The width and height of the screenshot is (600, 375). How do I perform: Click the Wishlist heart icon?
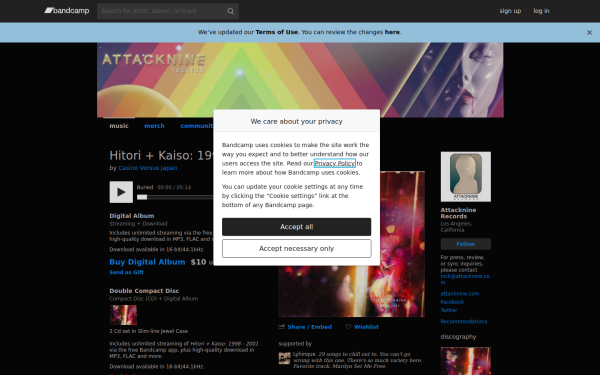pos(348,327)
